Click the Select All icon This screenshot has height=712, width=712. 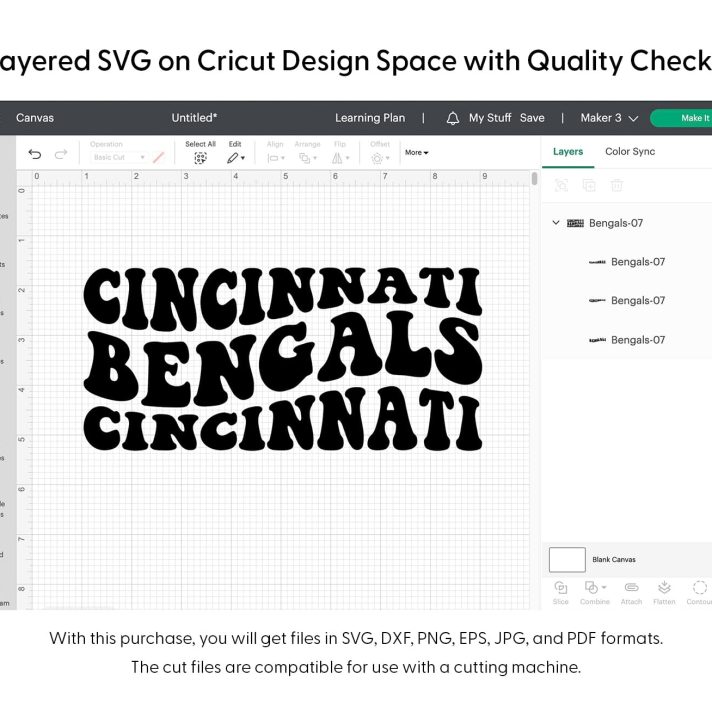200,158
